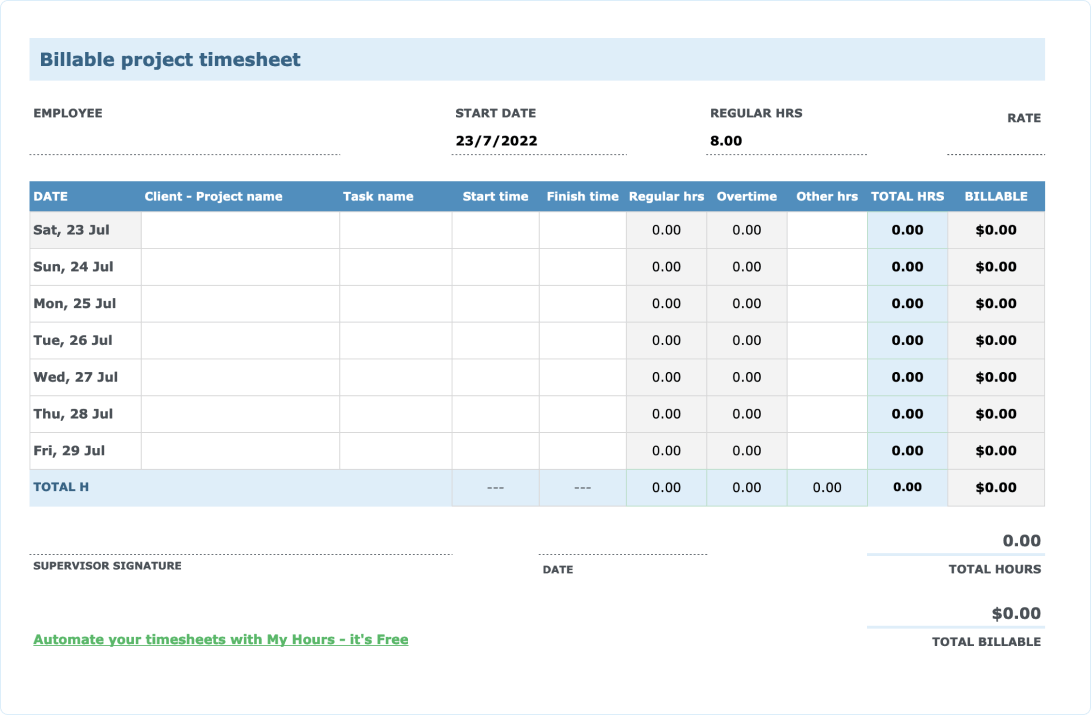Select the TOTAL H row label
Image resolution: width=1091 pixels, height=715 pixels.
point(61,487)
